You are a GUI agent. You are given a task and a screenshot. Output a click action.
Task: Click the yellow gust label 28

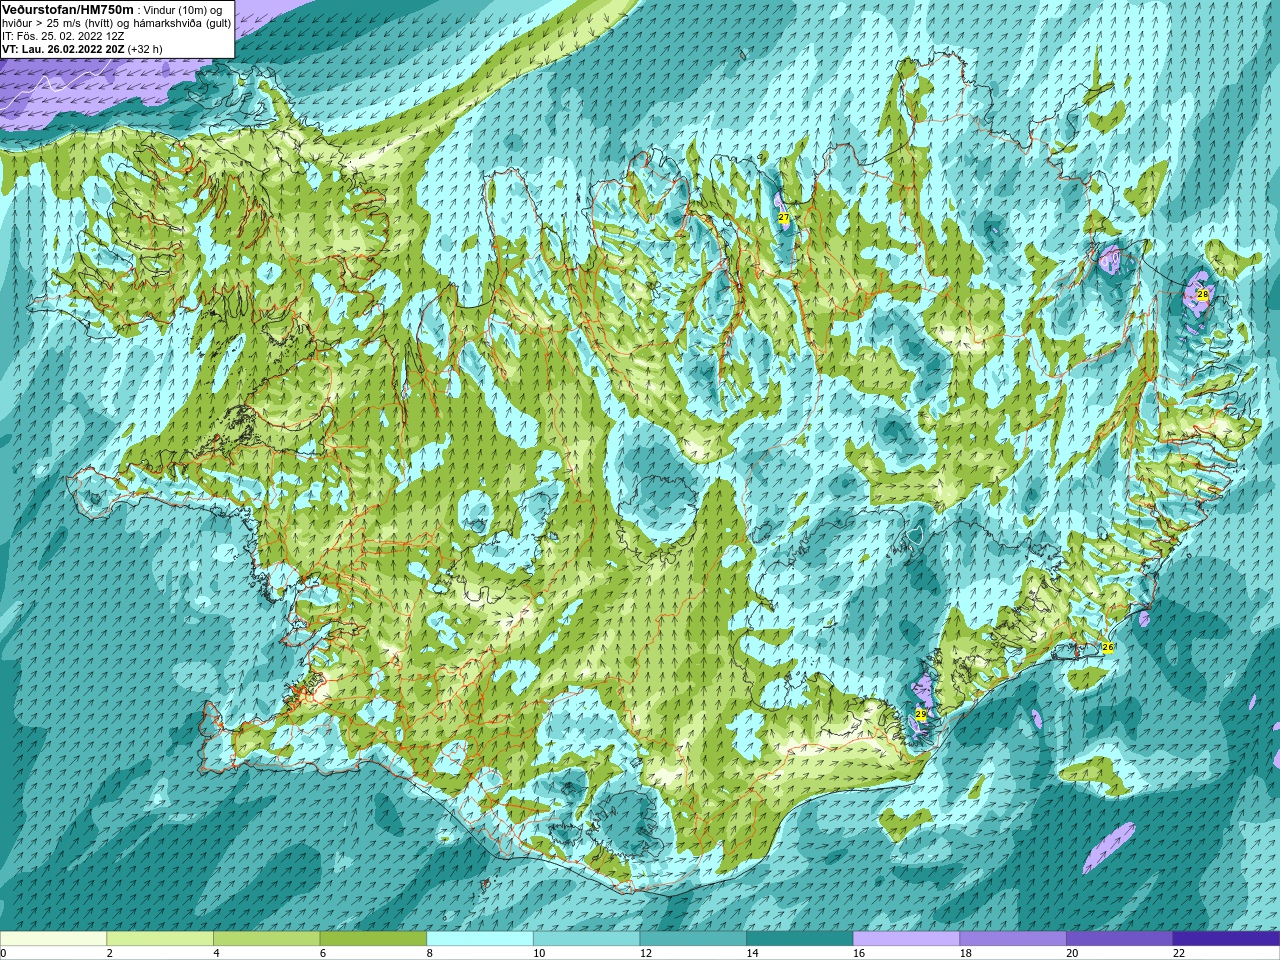click(x=1202, y=294)
